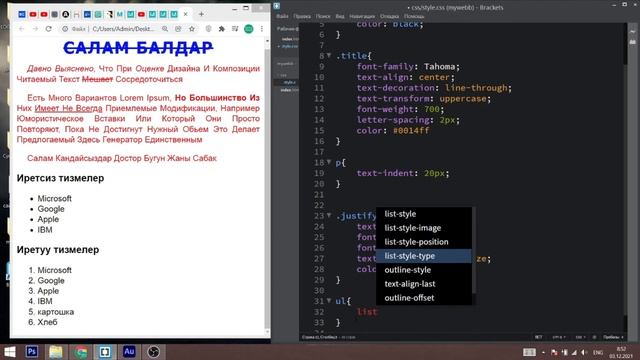Start Live Preview with the lightning icon
Viewport: 640px width, 360px height.
click(x=633, y=32)
